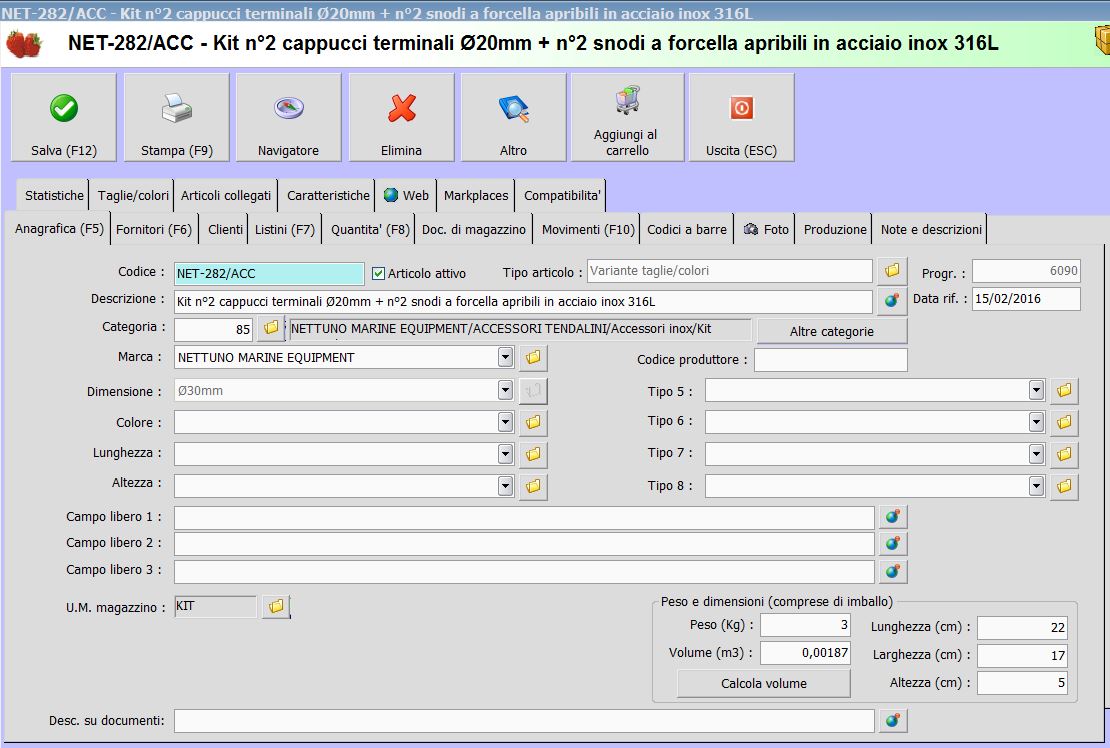
Task: Expand the Lunghezza dropdown arrow
Action: [505, 454]
